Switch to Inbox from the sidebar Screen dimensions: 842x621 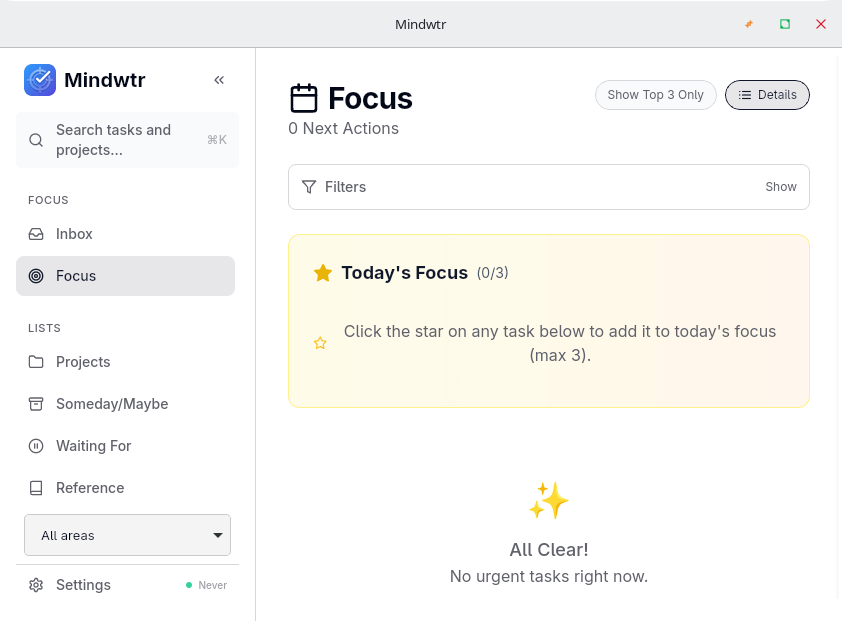pos(74,233)
